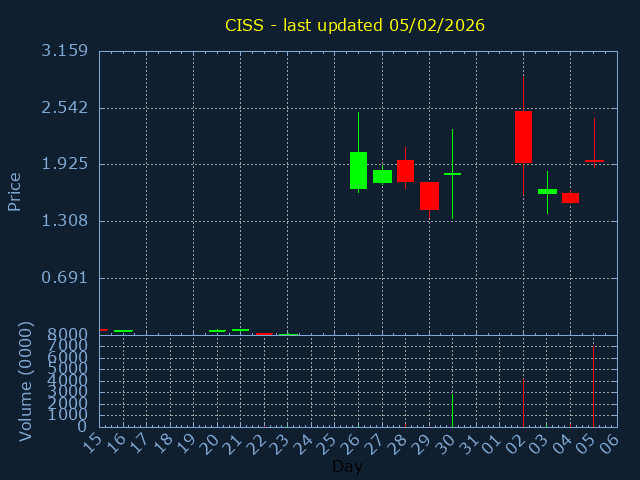Select the red doji candle on day 05
640x480 pixels.
pos(594,160)
